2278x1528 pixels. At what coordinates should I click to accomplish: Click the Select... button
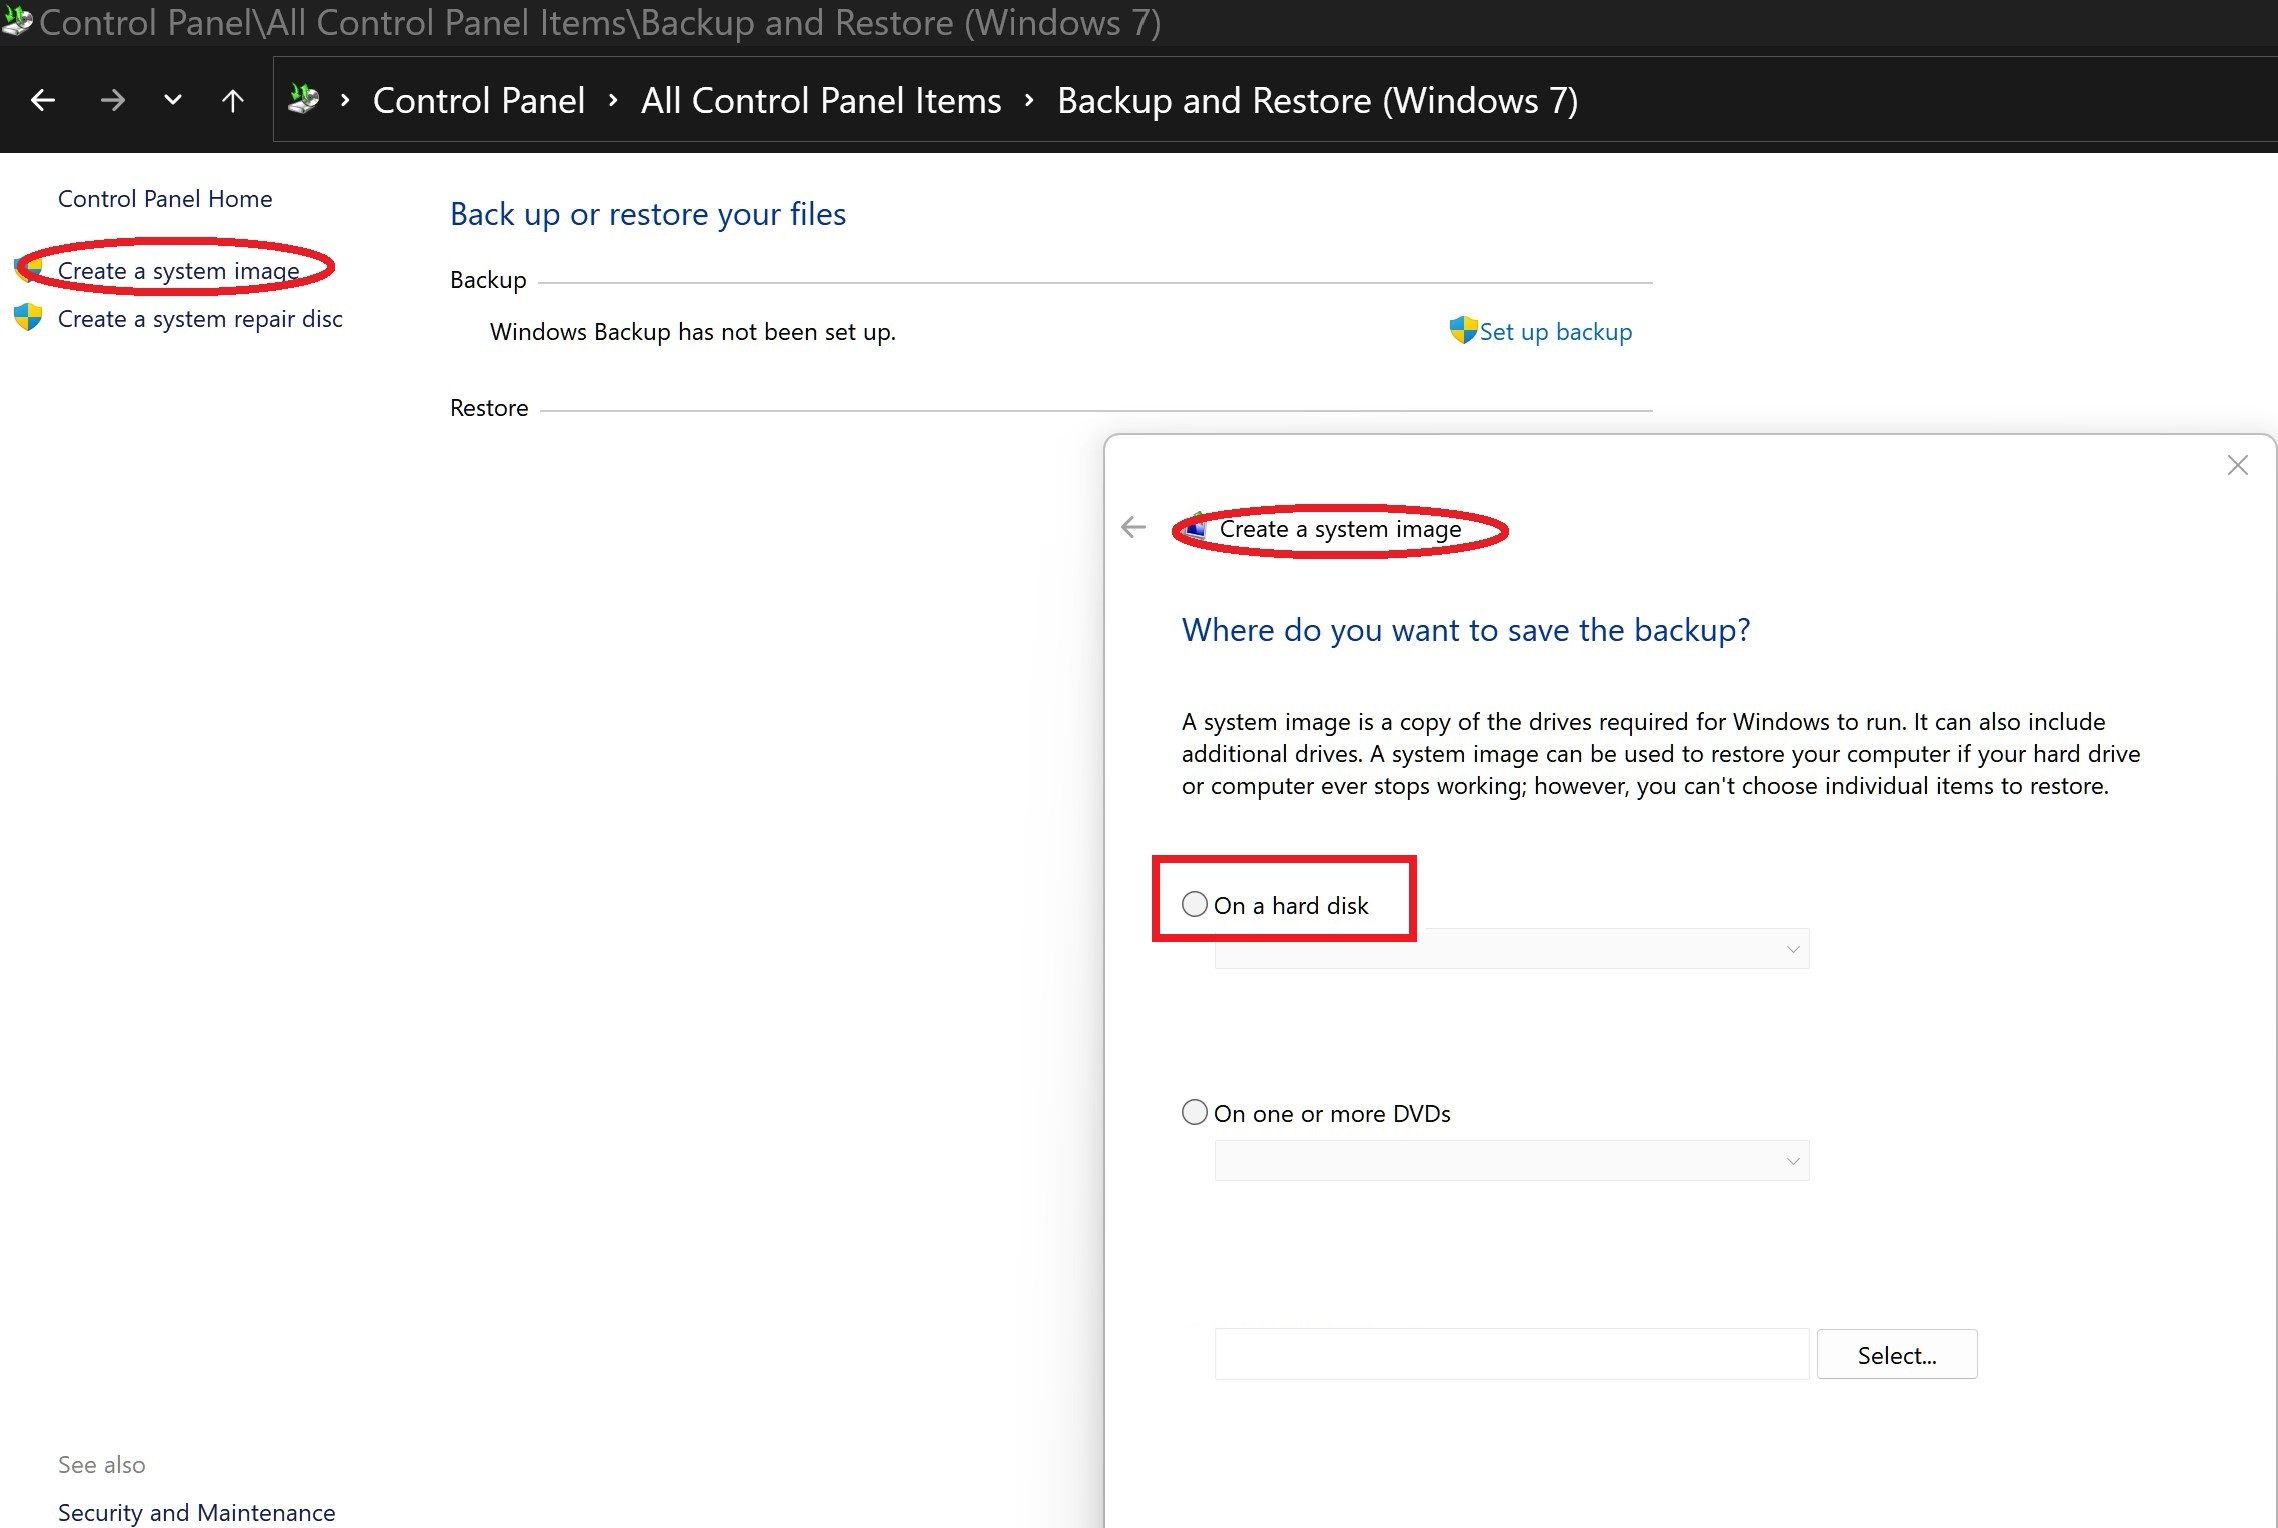[1896, 1355]
